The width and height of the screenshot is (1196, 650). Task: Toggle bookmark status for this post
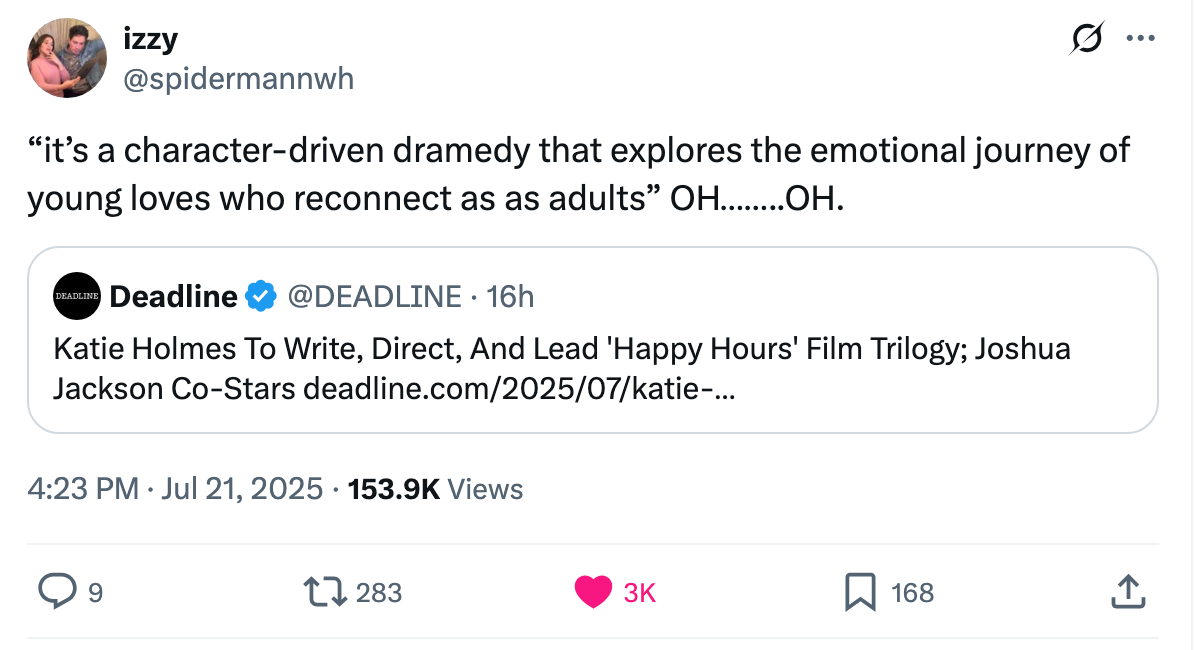coord(859,592)
